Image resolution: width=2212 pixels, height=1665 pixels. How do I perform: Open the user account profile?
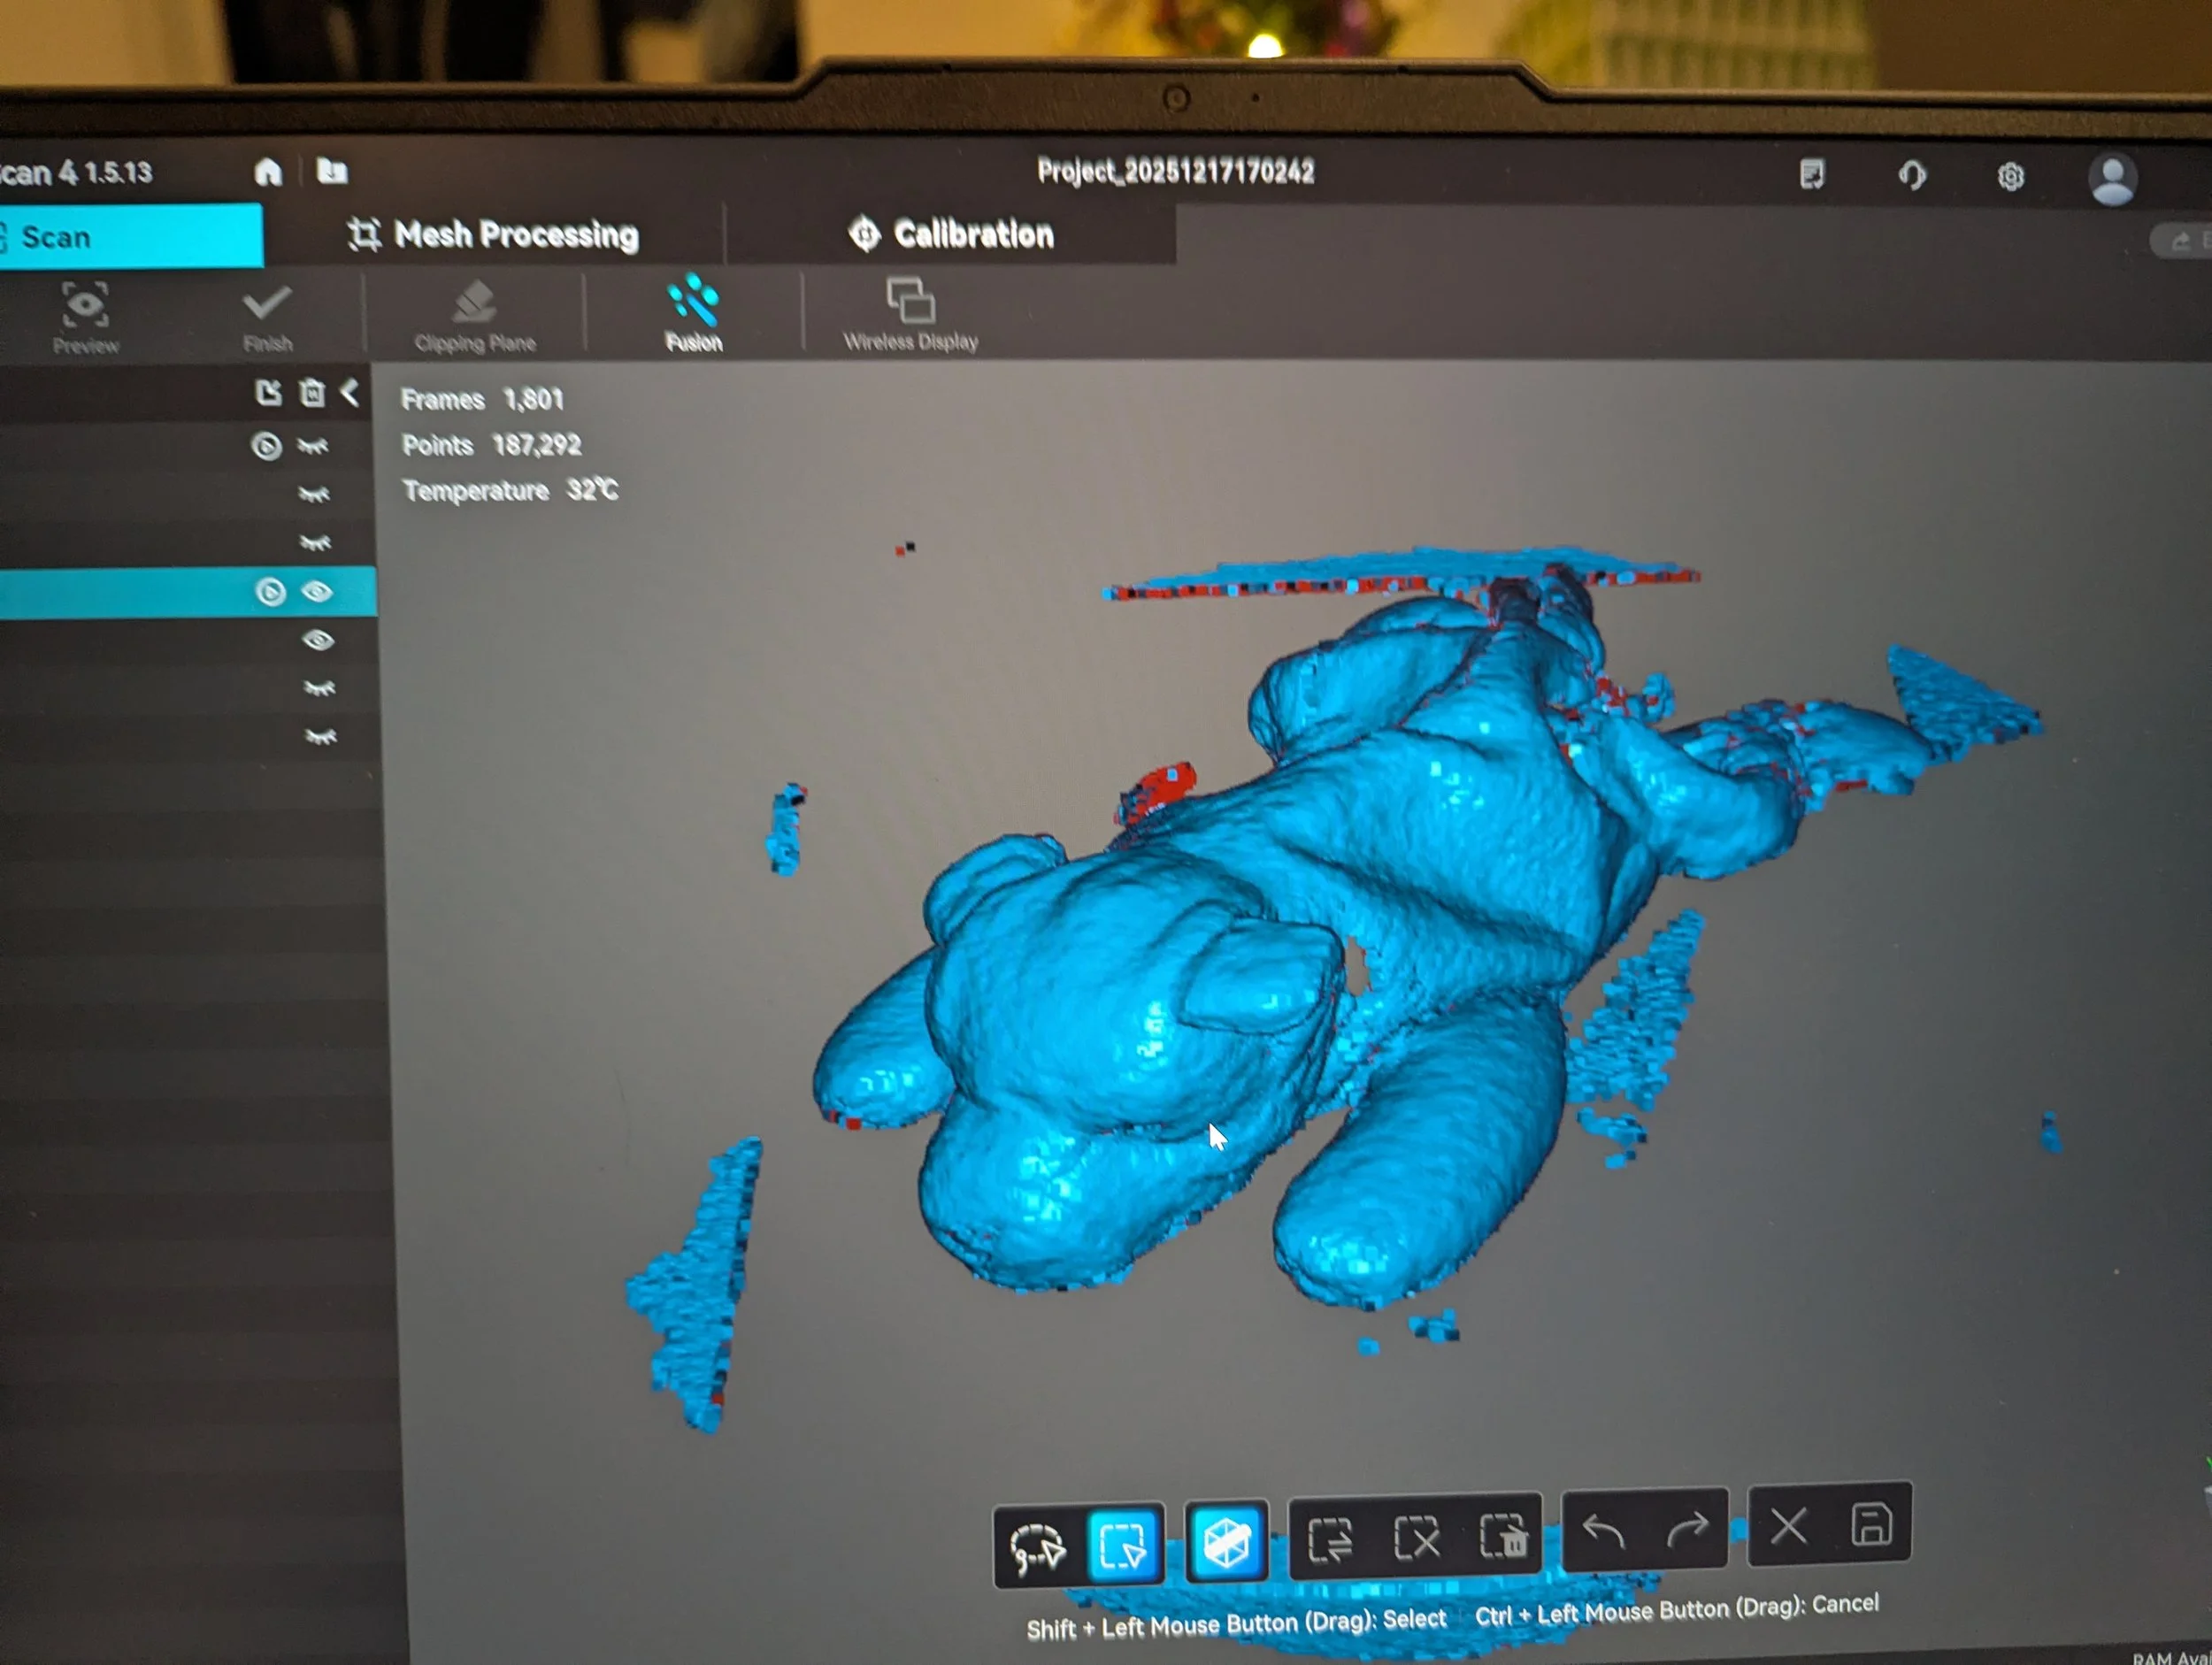[2112, 180]
